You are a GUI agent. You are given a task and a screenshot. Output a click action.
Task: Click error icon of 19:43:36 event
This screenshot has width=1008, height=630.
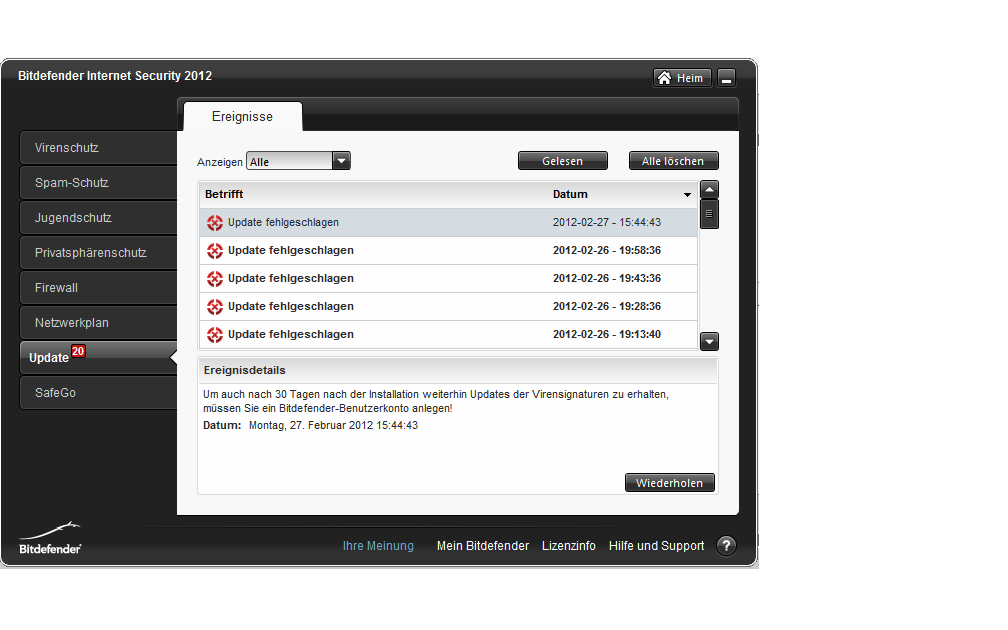[215, 278]
